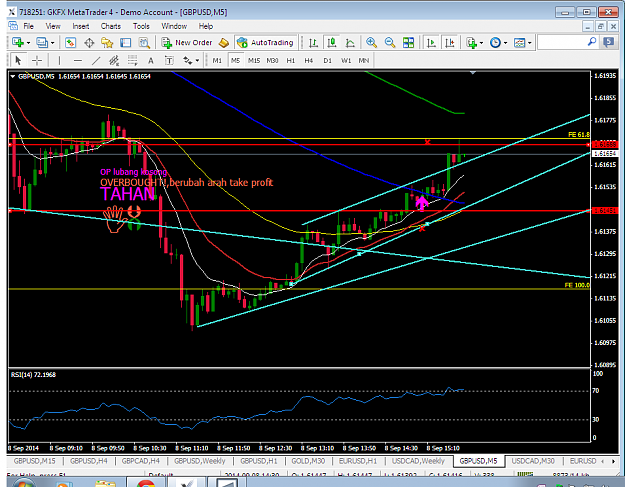The image size is (625, 487).
Task: Select the text tool A
Action: coord(151,61)
